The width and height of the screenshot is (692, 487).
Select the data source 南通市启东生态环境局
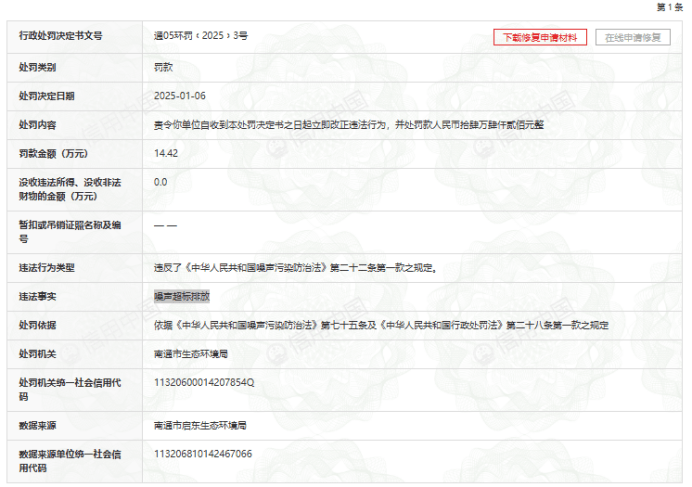click(x=200, y=425)
